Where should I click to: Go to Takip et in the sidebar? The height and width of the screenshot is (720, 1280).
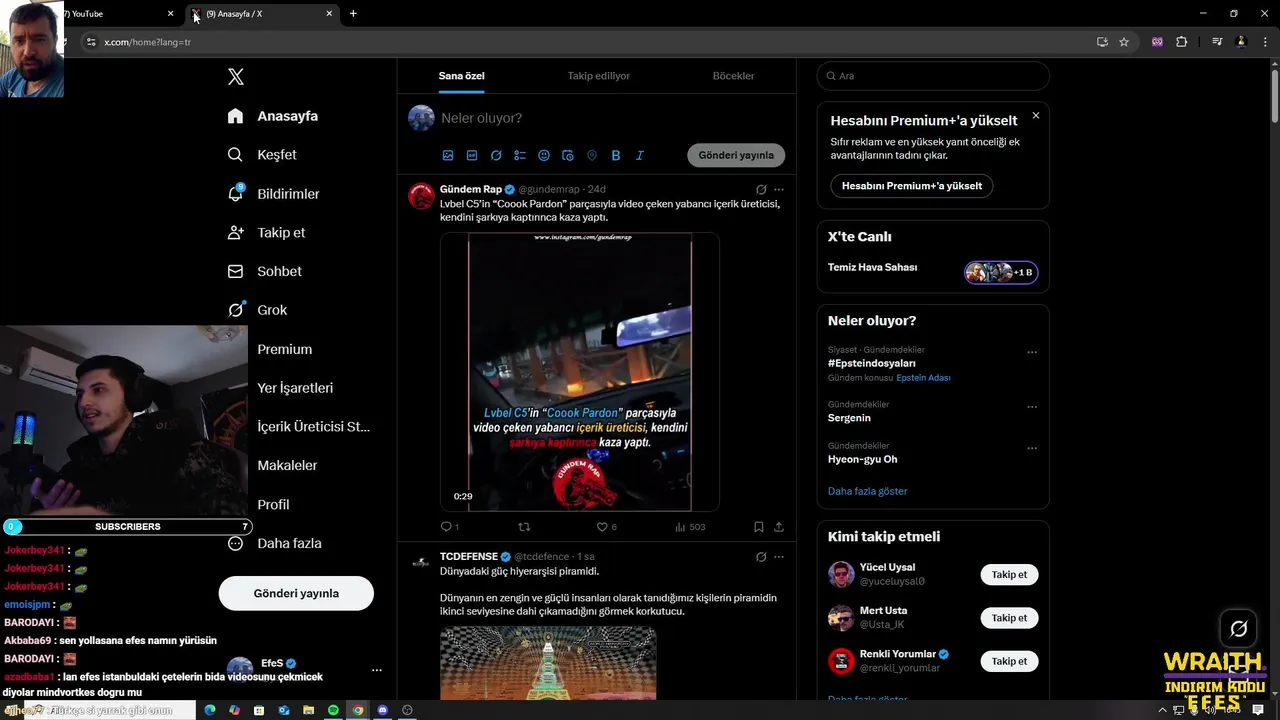[x=266, y=233]
